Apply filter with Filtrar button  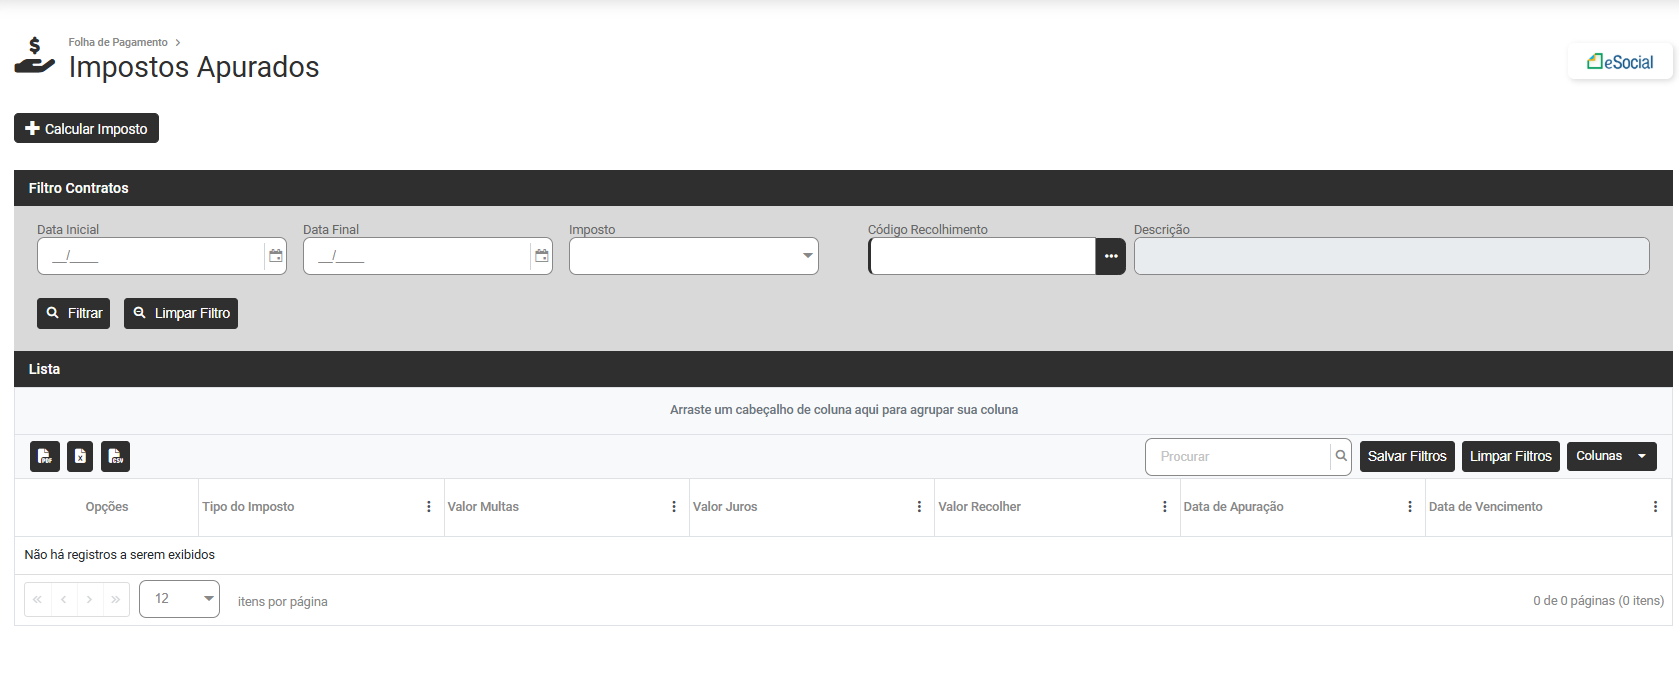[73, 313]
